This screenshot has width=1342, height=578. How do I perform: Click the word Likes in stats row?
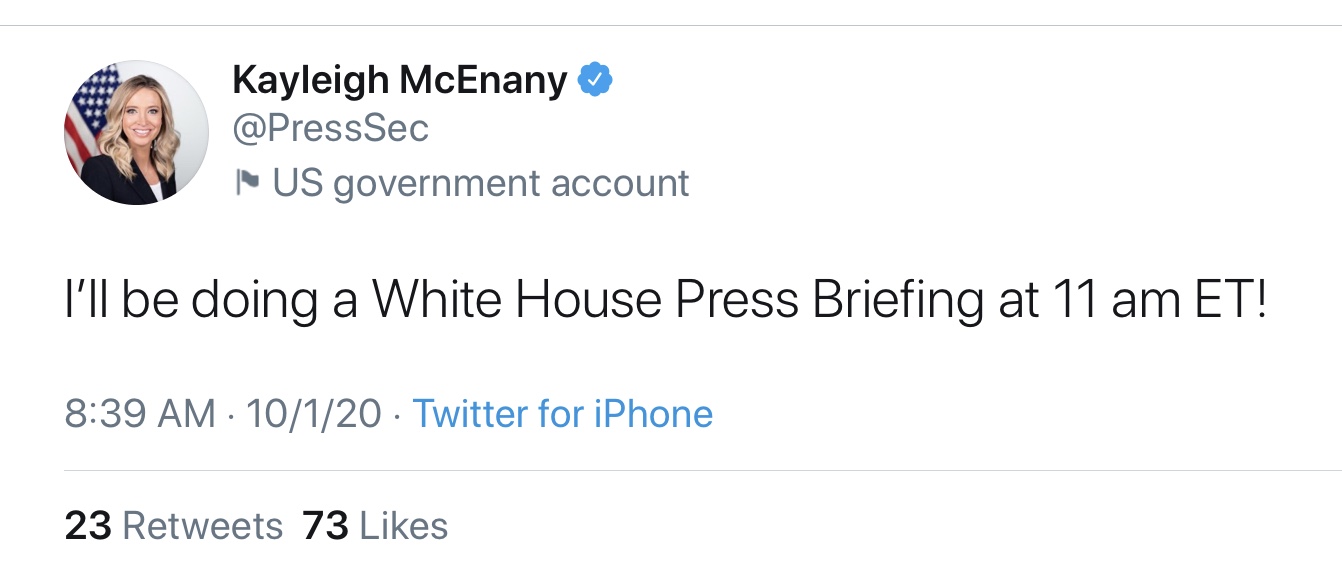[x=403, y=525]
